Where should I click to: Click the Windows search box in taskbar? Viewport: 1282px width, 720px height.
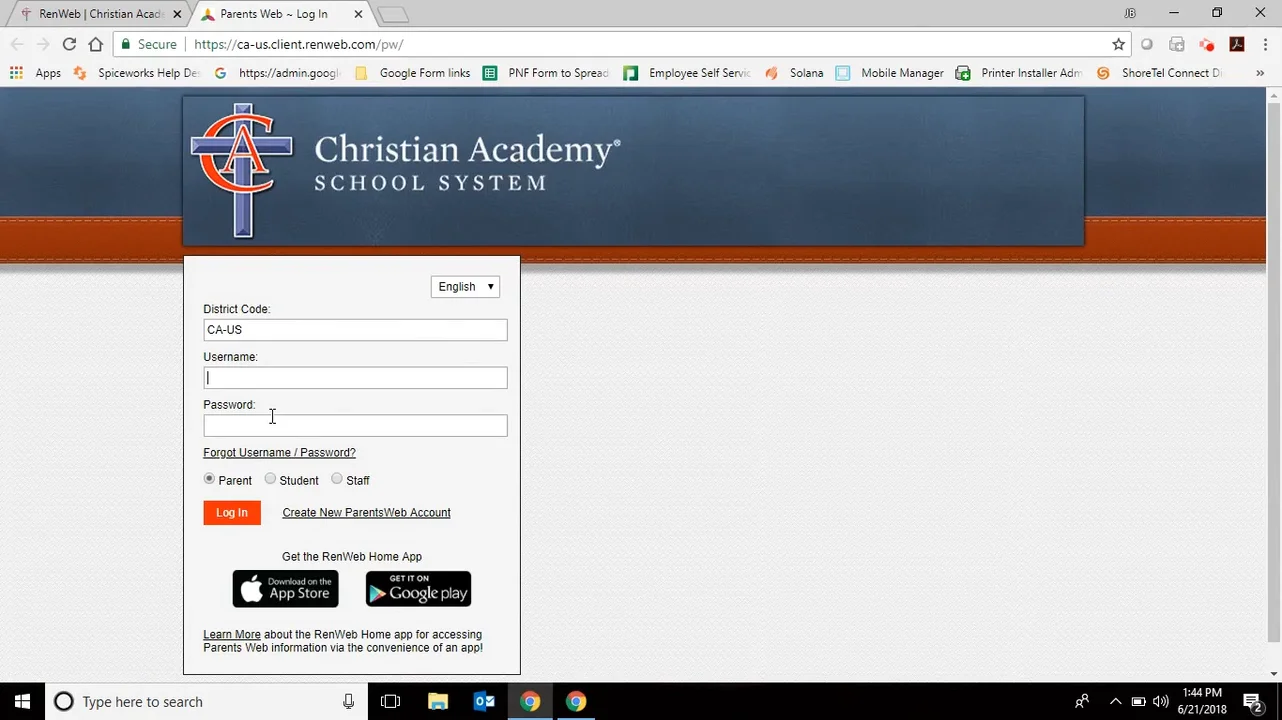pos(205,702)
